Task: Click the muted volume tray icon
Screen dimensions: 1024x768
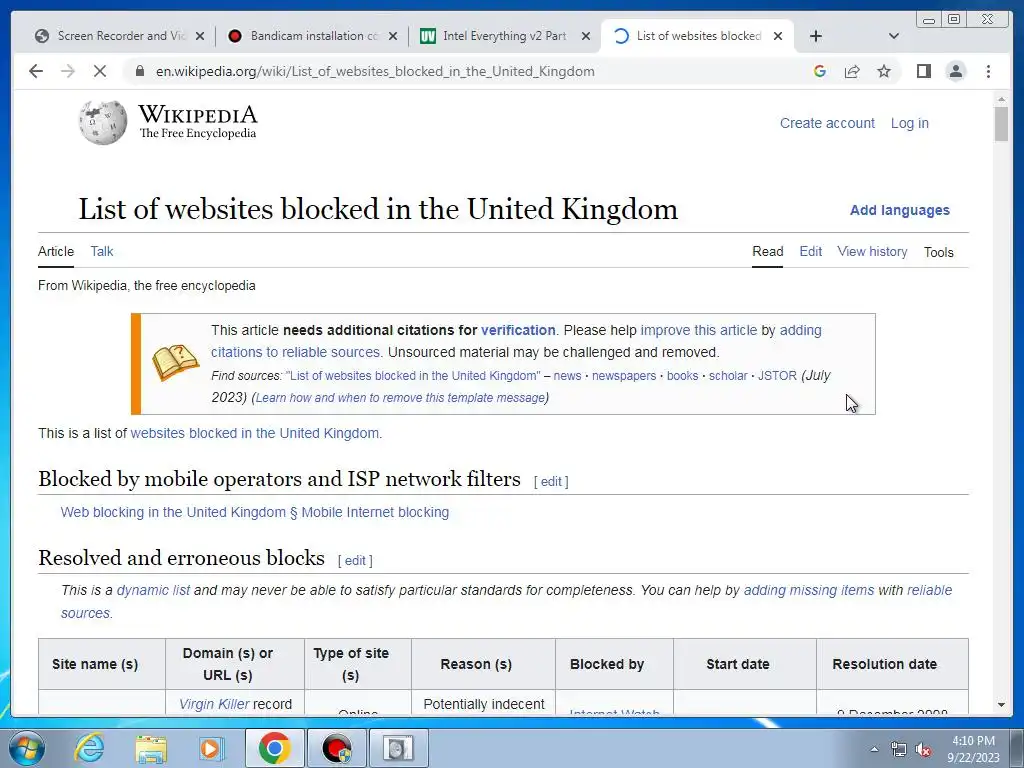Action: pos(923,750)
